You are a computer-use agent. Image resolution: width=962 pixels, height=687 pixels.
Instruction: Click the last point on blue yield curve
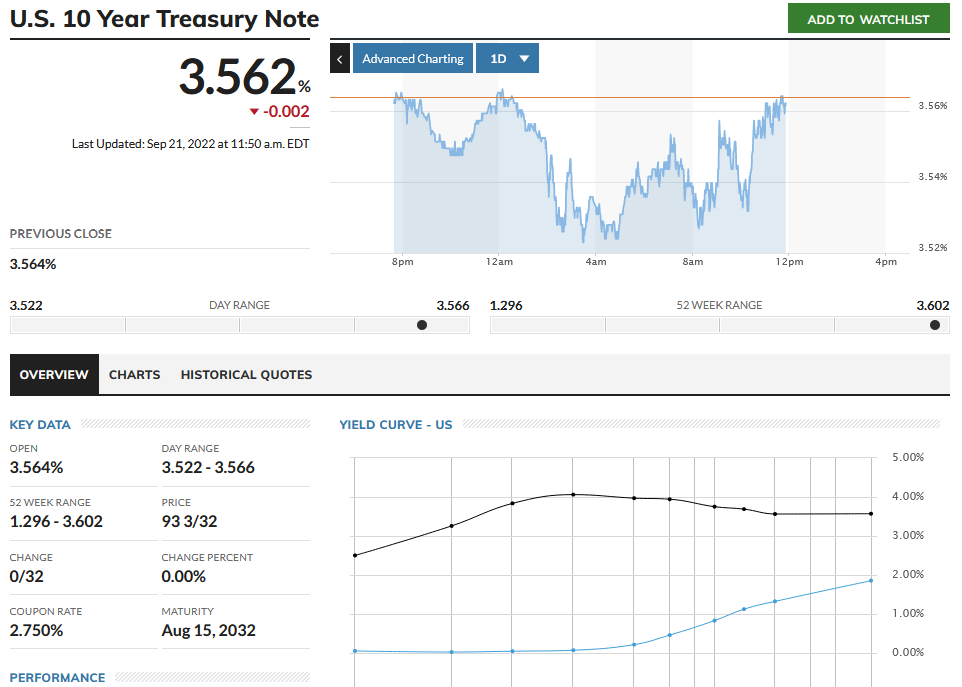[871, 580]
